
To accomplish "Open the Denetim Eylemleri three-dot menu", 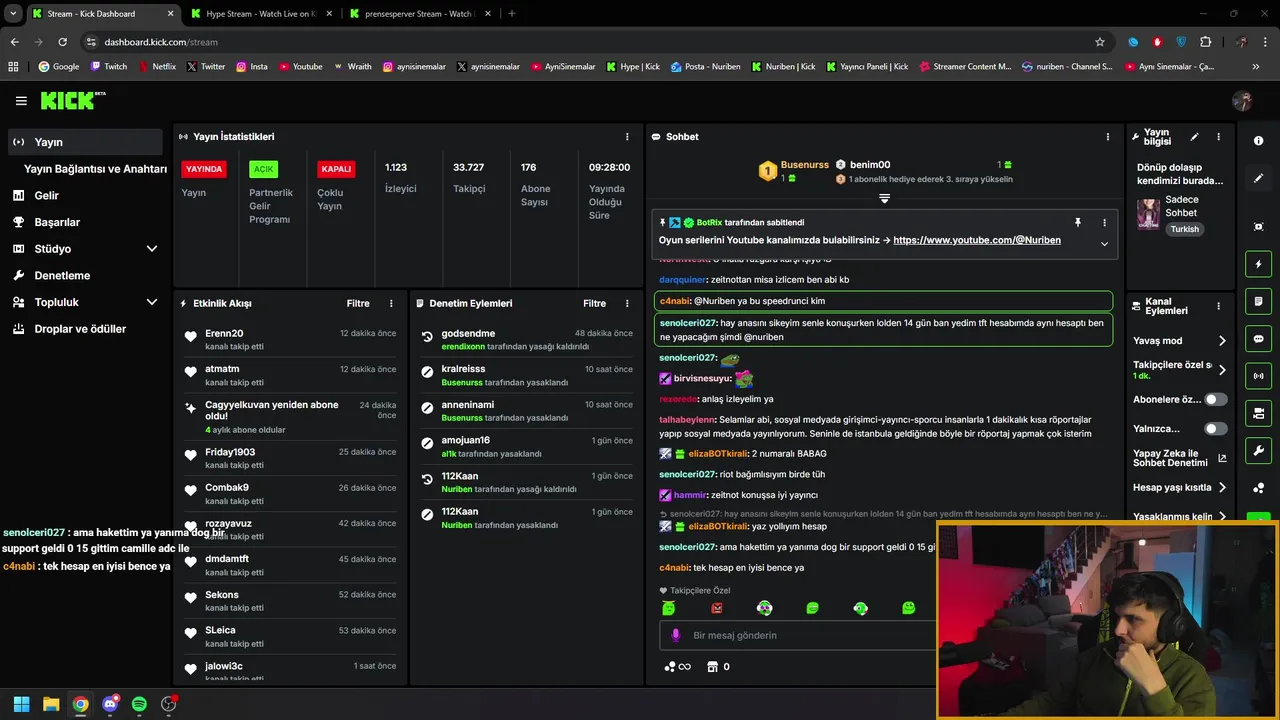I will 627,303.
